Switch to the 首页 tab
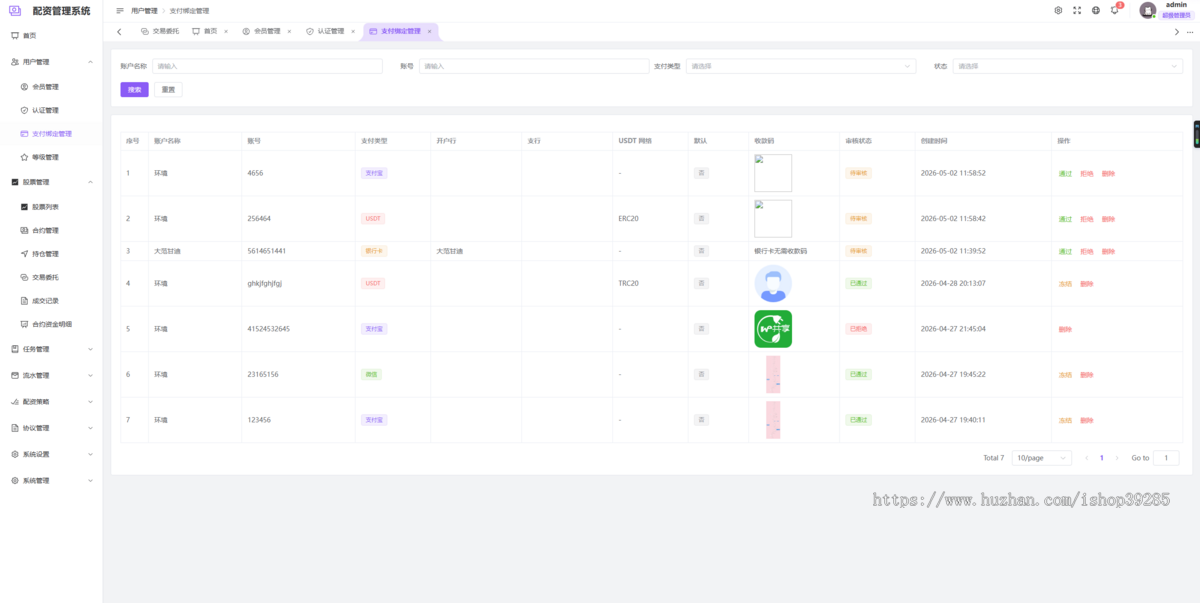Viewport: 1200px width, 603px height. (x=205, y=31)
